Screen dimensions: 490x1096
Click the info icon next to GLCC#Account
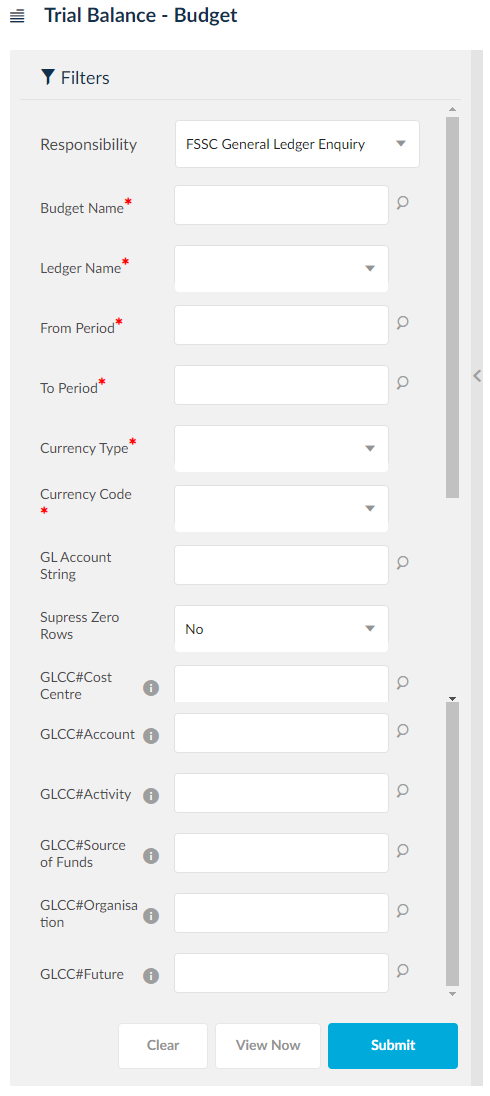[151, 736]
